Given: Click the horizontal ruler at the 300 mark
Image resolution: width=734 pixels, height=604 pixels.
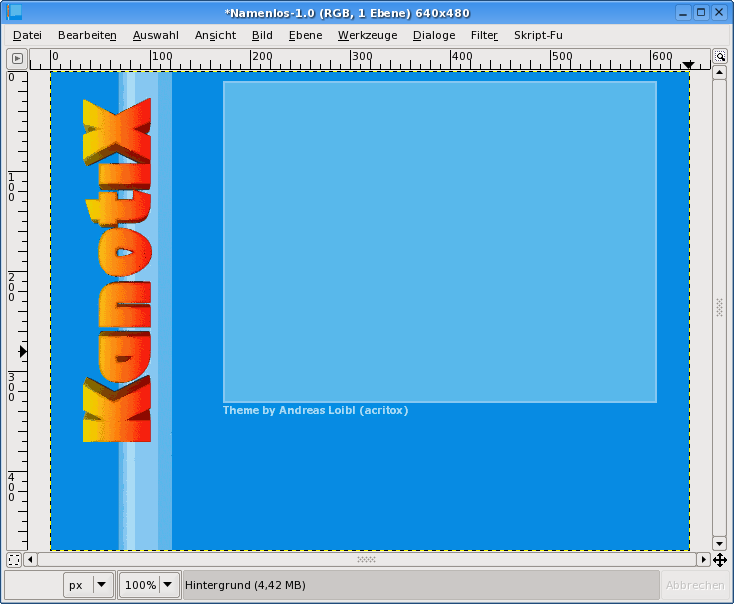Looking at the screenshot, I should (361, 59).
